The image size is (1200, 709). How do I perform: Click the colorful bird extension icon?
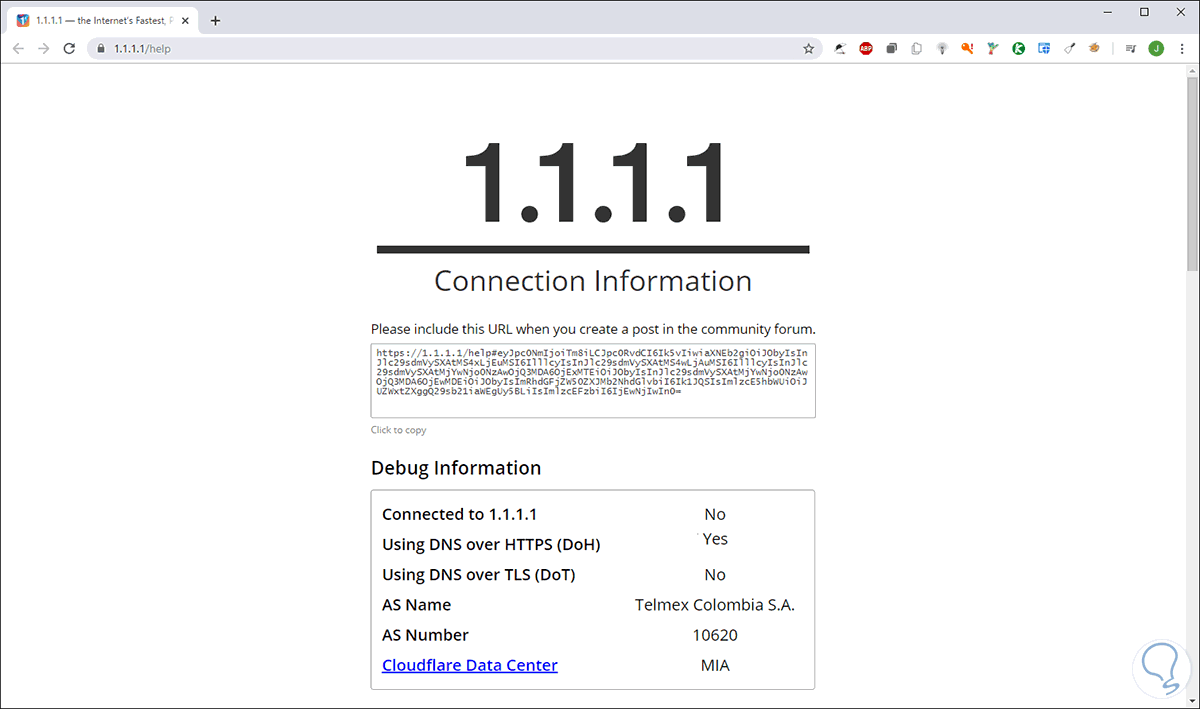[x=992, y=48]
